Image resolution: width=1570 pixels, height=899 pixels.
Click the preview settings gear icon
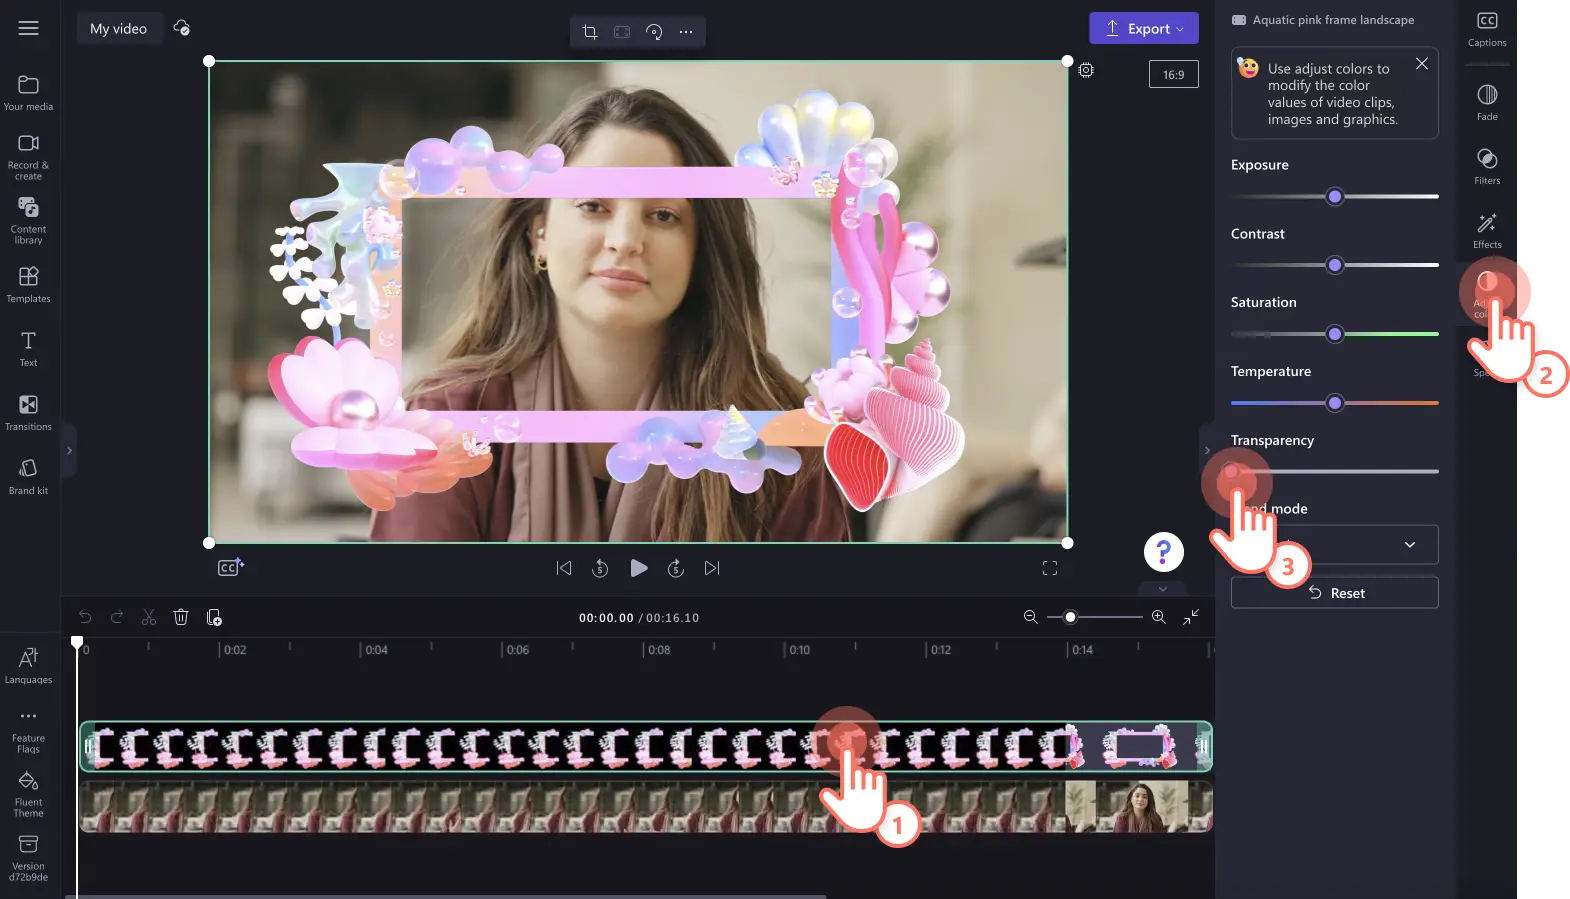click(x=1086, y=70)
